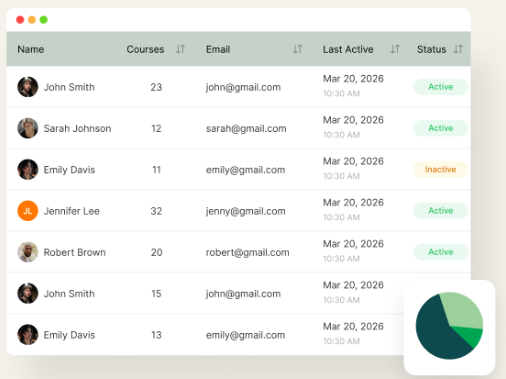The width and height of the screenshot is (506, 379).
Task: Click robert@gmail.com email address
Action: coord(248,253)
